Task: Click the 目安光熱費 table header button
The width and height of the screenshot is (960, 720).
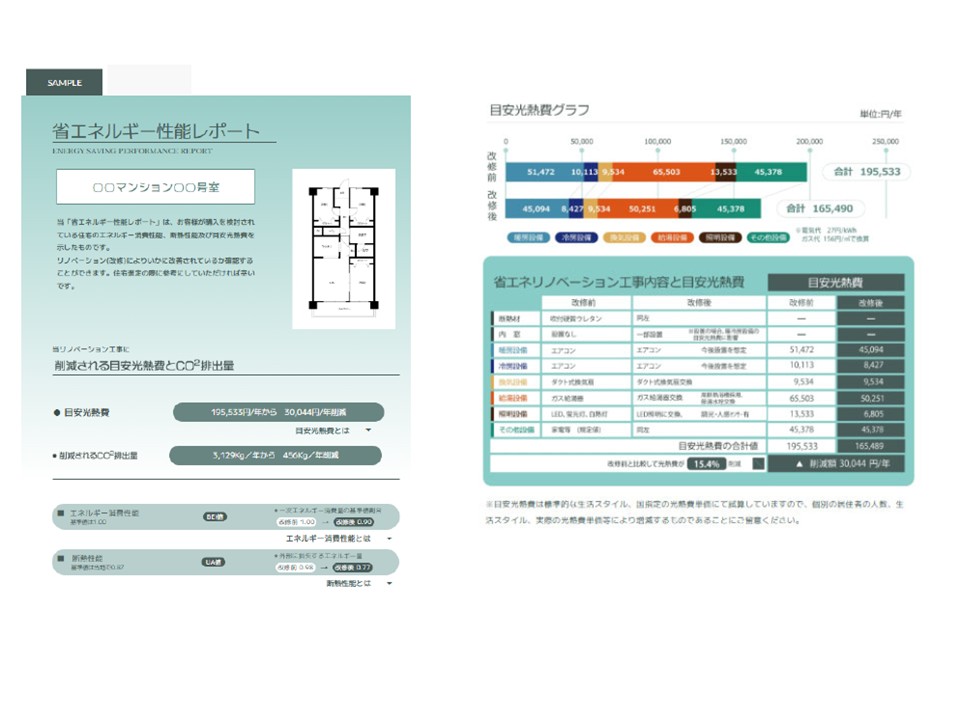Action: [x=835, y=283]
